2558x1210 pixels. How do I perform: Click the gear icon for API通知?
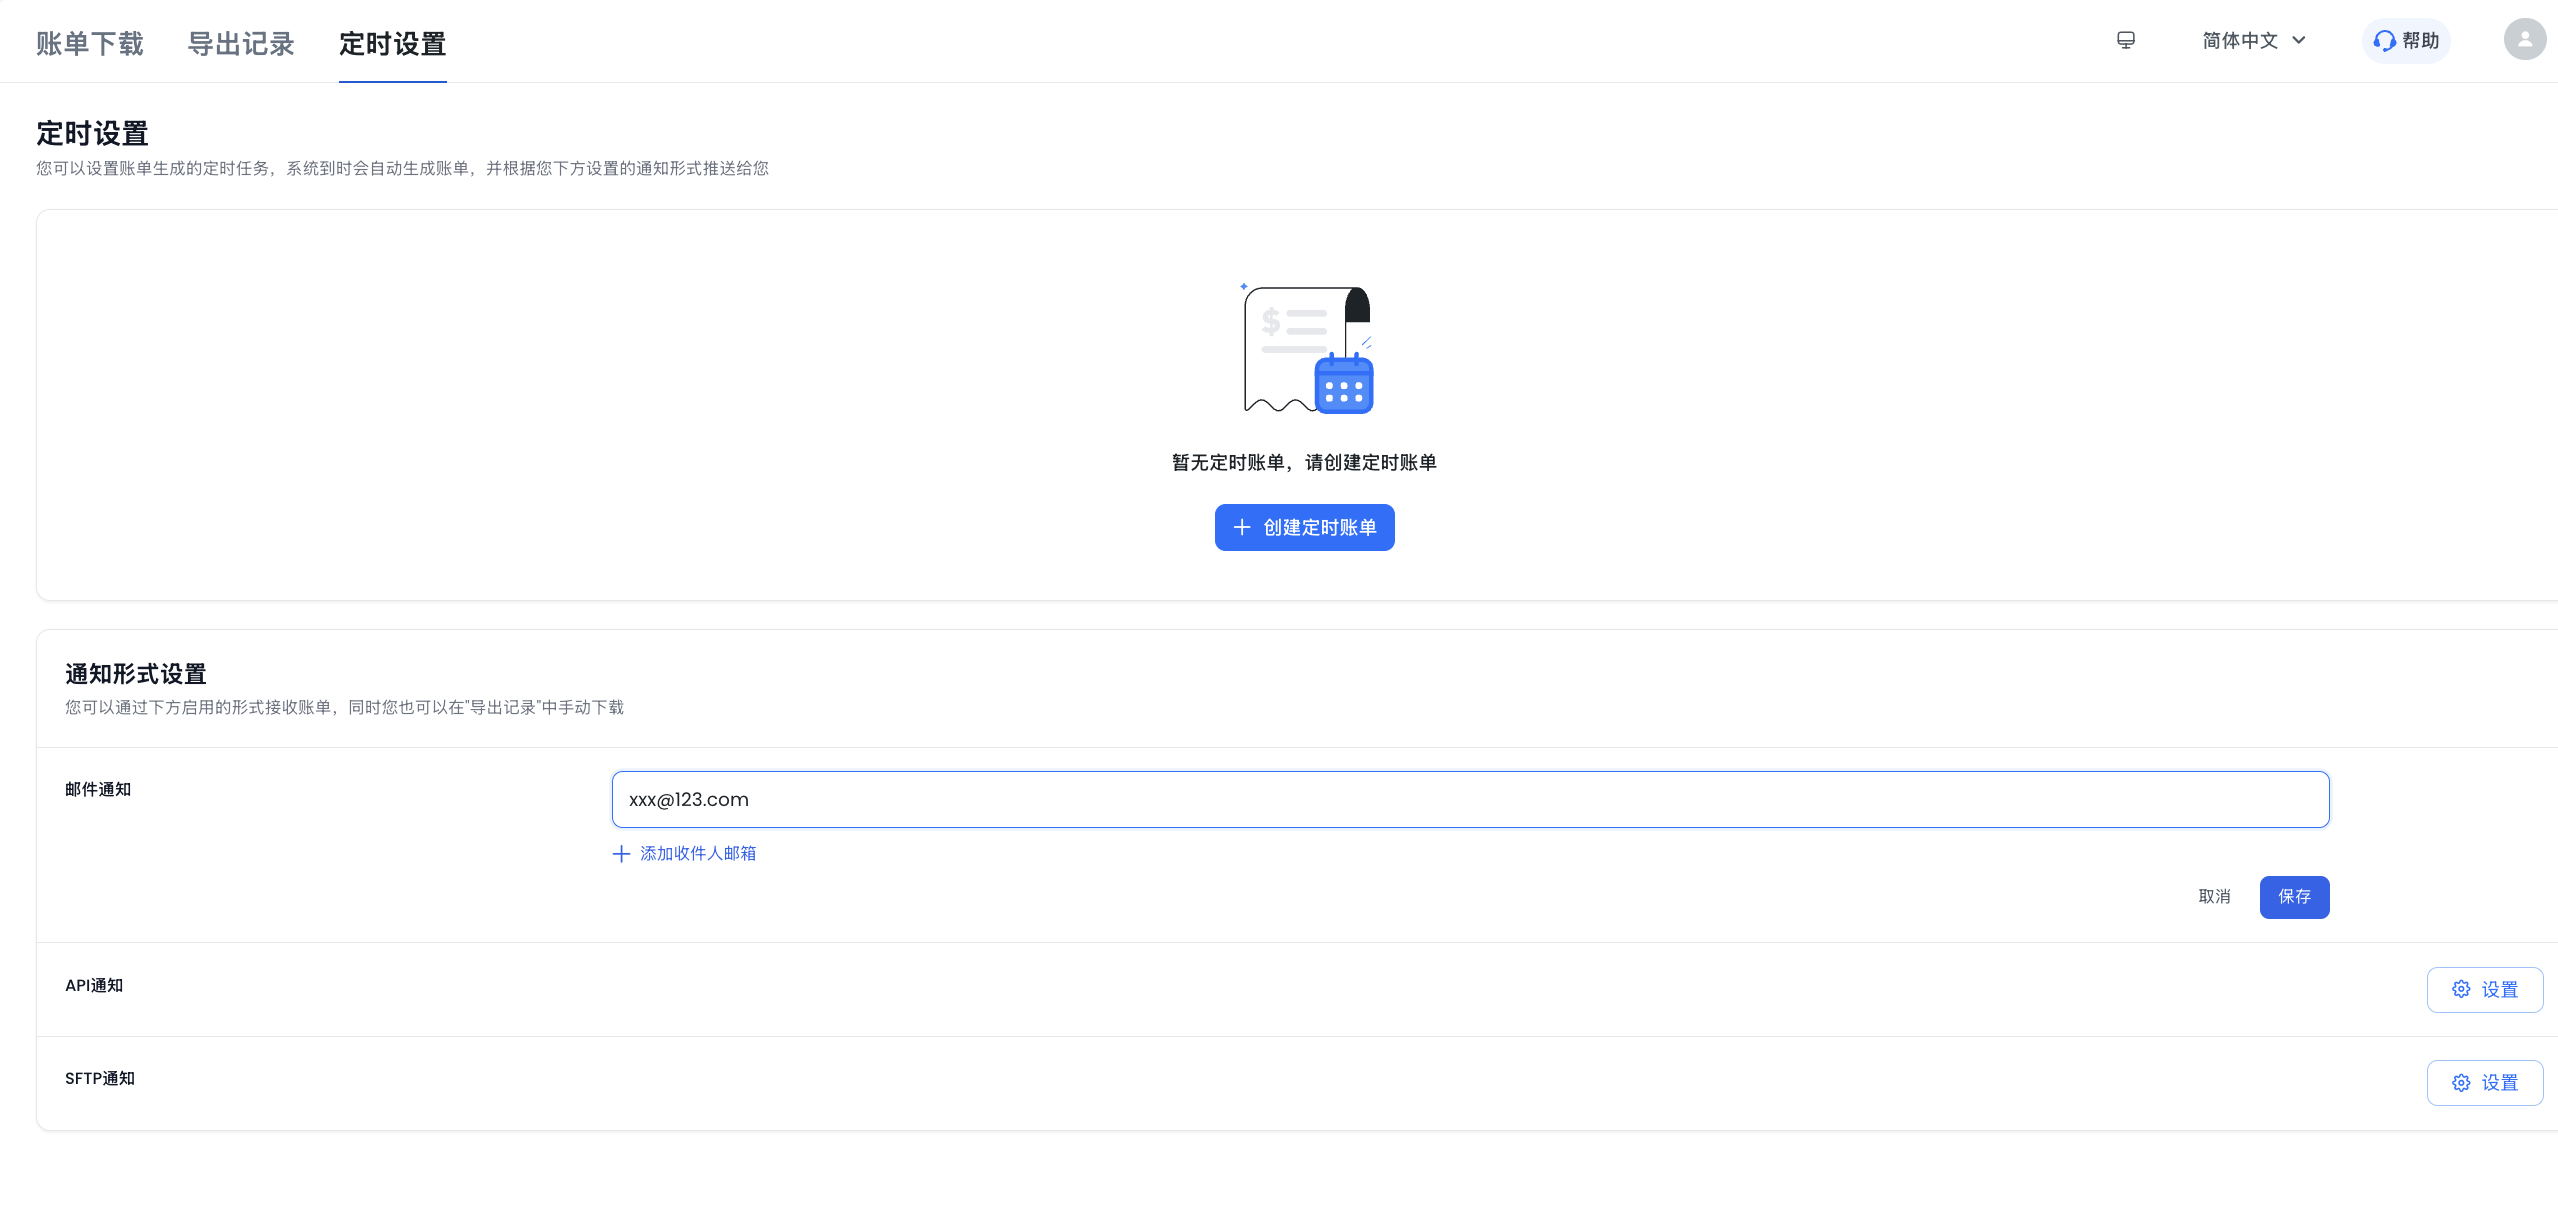pyautogui.click(x=2461, y=989)
